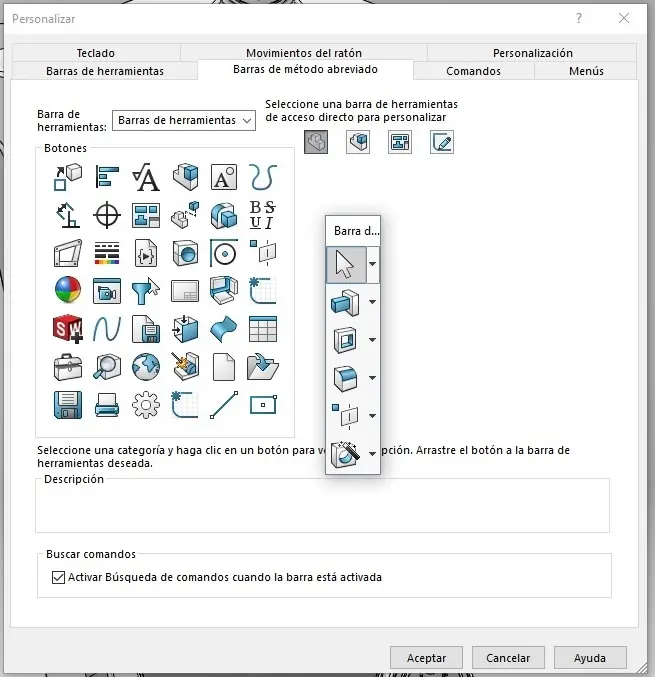
Task: Select the crosshair target icon
Action: click(107, 215)
